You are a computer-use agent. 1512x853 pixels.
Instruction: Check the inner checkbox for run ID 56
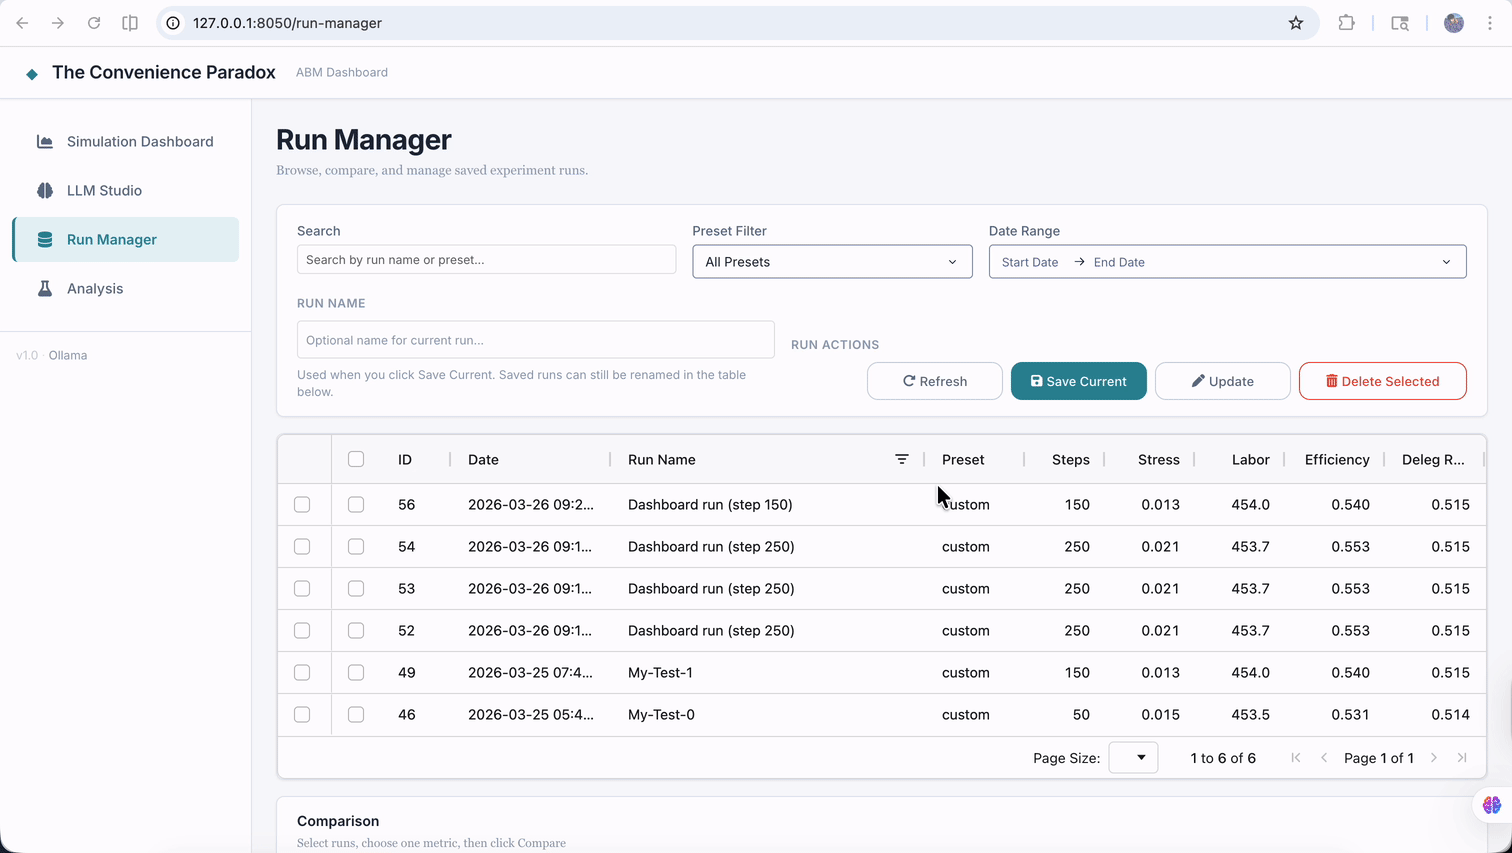coord(356,505)
